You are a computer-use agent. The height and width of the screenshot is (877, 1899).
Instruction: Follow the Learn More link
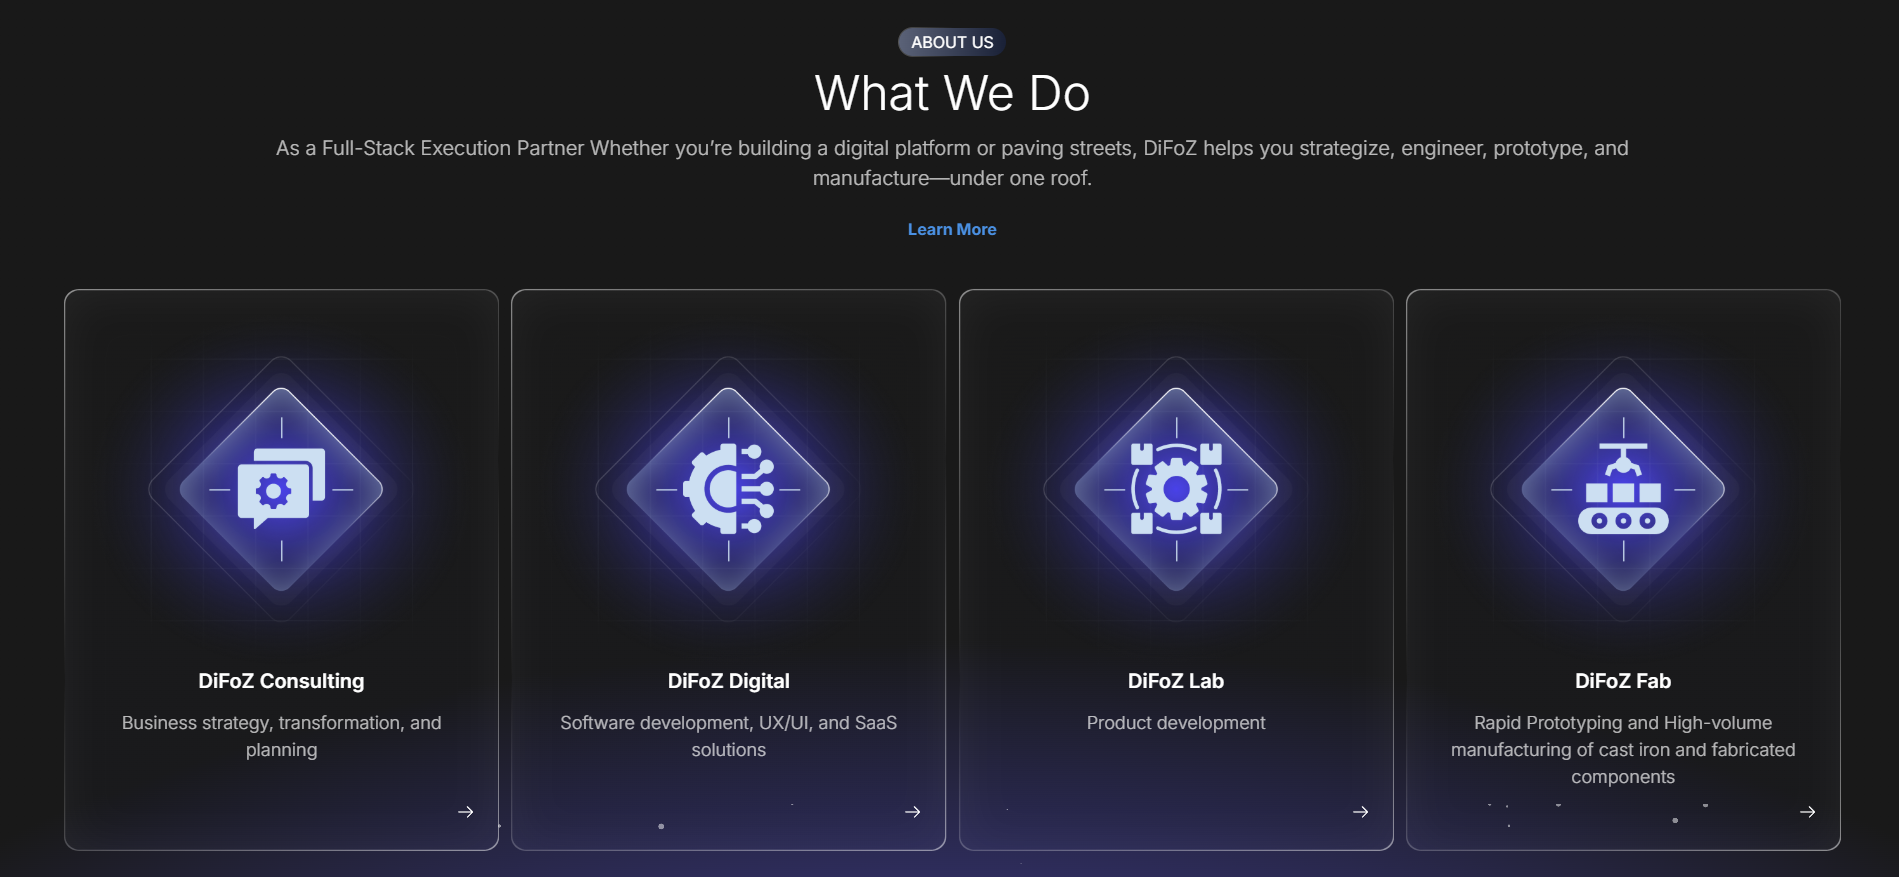(952, 229)
